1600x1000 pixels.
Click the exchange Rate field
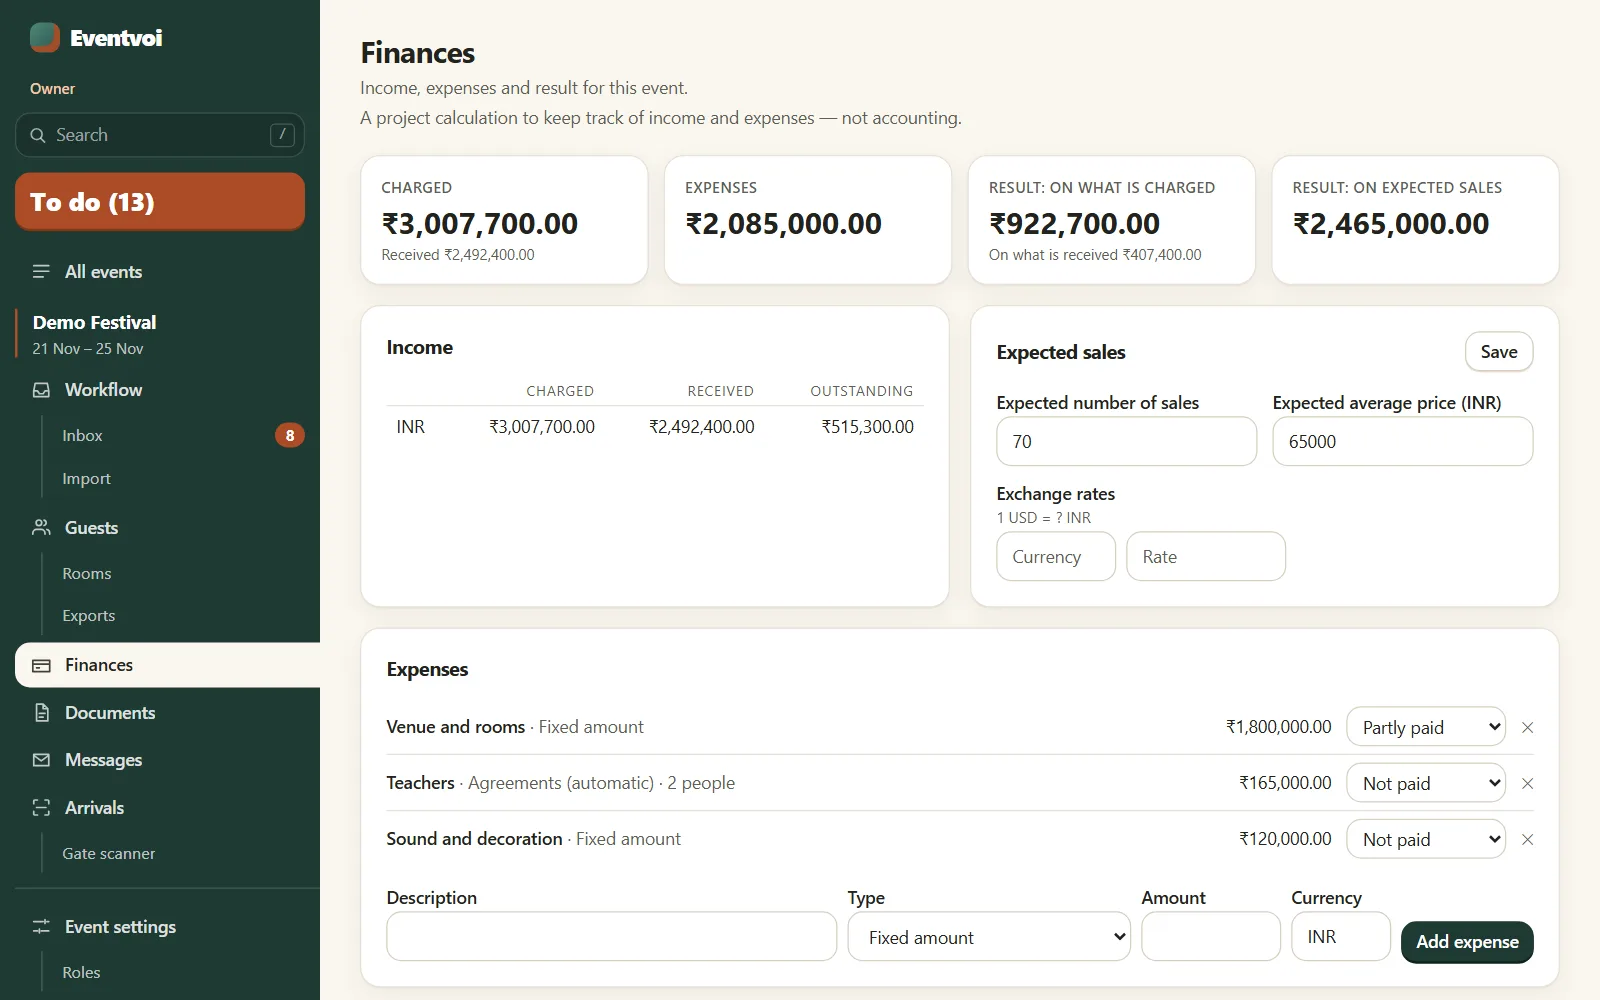coord(1206,556)
